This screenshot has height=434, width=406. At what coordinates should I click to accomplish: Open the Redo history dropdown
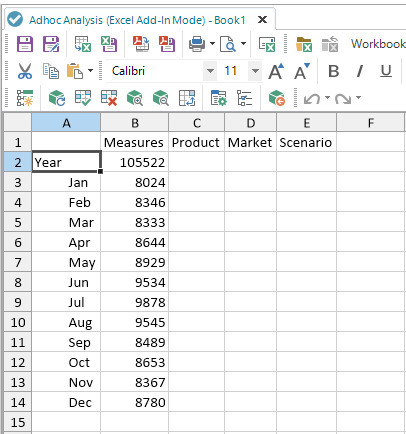(358, 97)
